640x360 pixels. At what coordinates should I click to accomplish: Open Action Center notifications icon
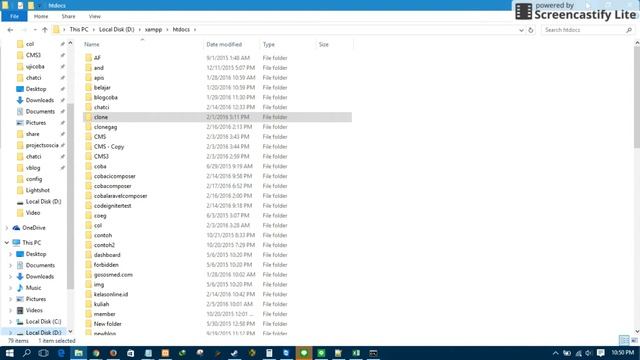tap(600, 353)
